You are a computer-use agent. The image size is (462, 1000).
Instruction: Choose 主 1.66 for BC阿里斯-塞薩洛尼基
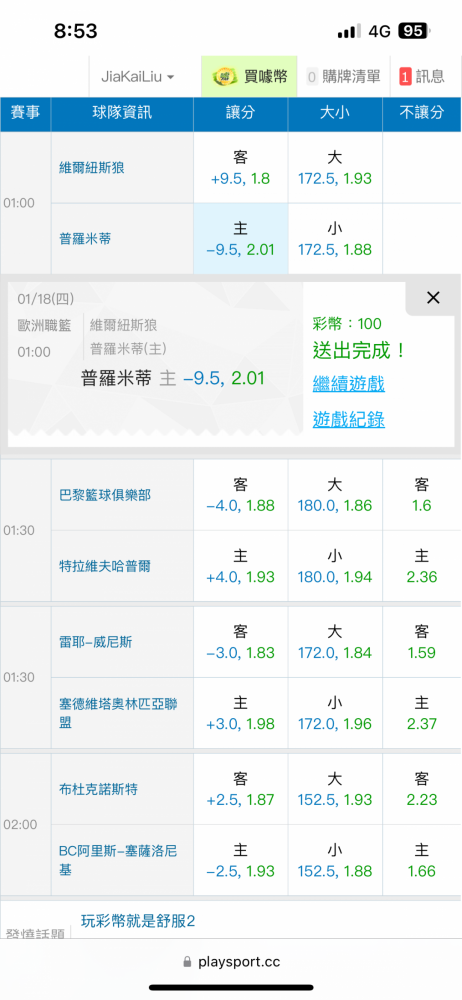click(422, 860)
